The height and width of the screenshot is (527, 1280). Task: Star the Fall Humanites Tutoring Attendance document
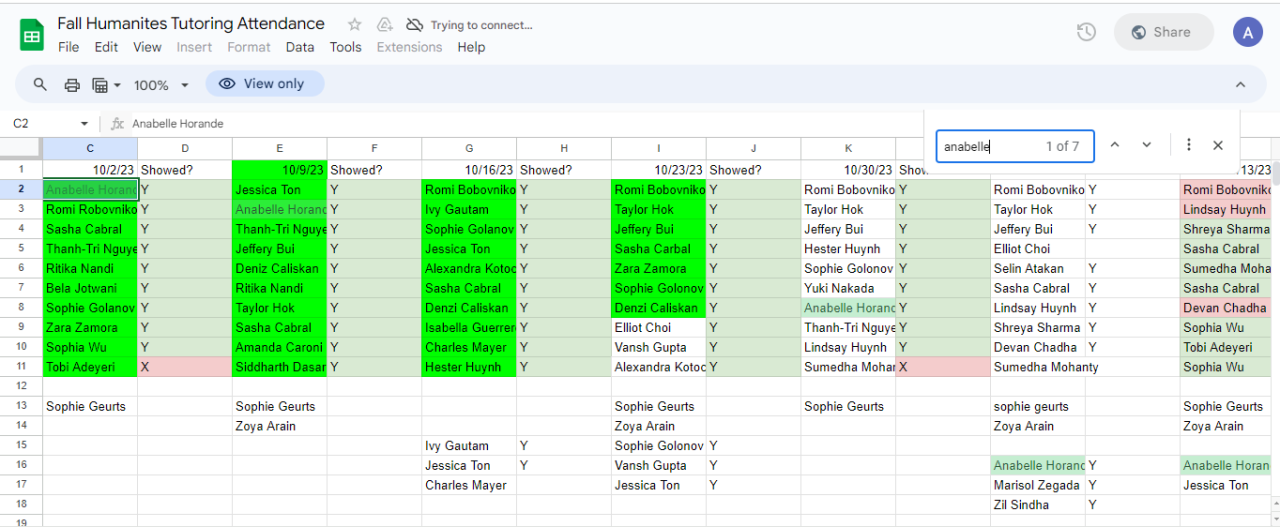(354, 25)
